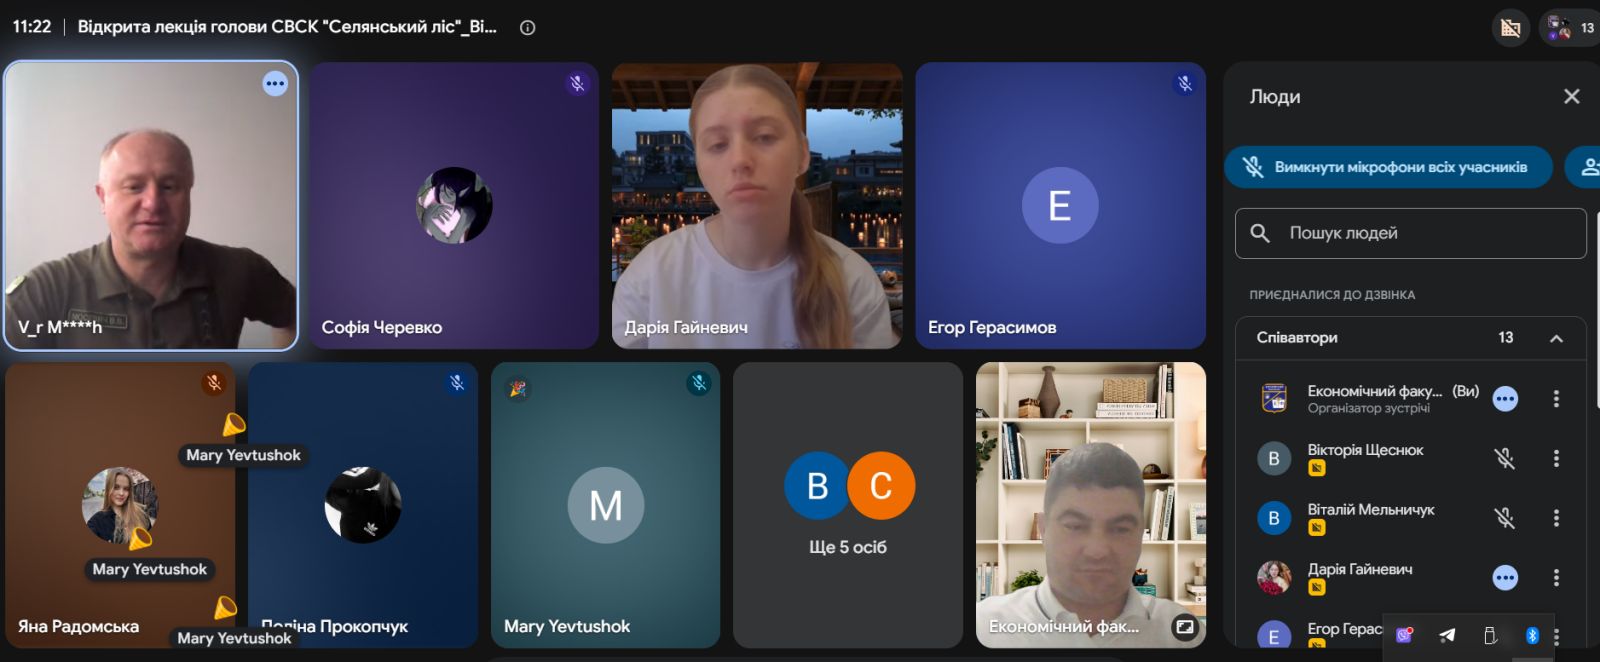Close the Люди side panel

coord(1571,96)
